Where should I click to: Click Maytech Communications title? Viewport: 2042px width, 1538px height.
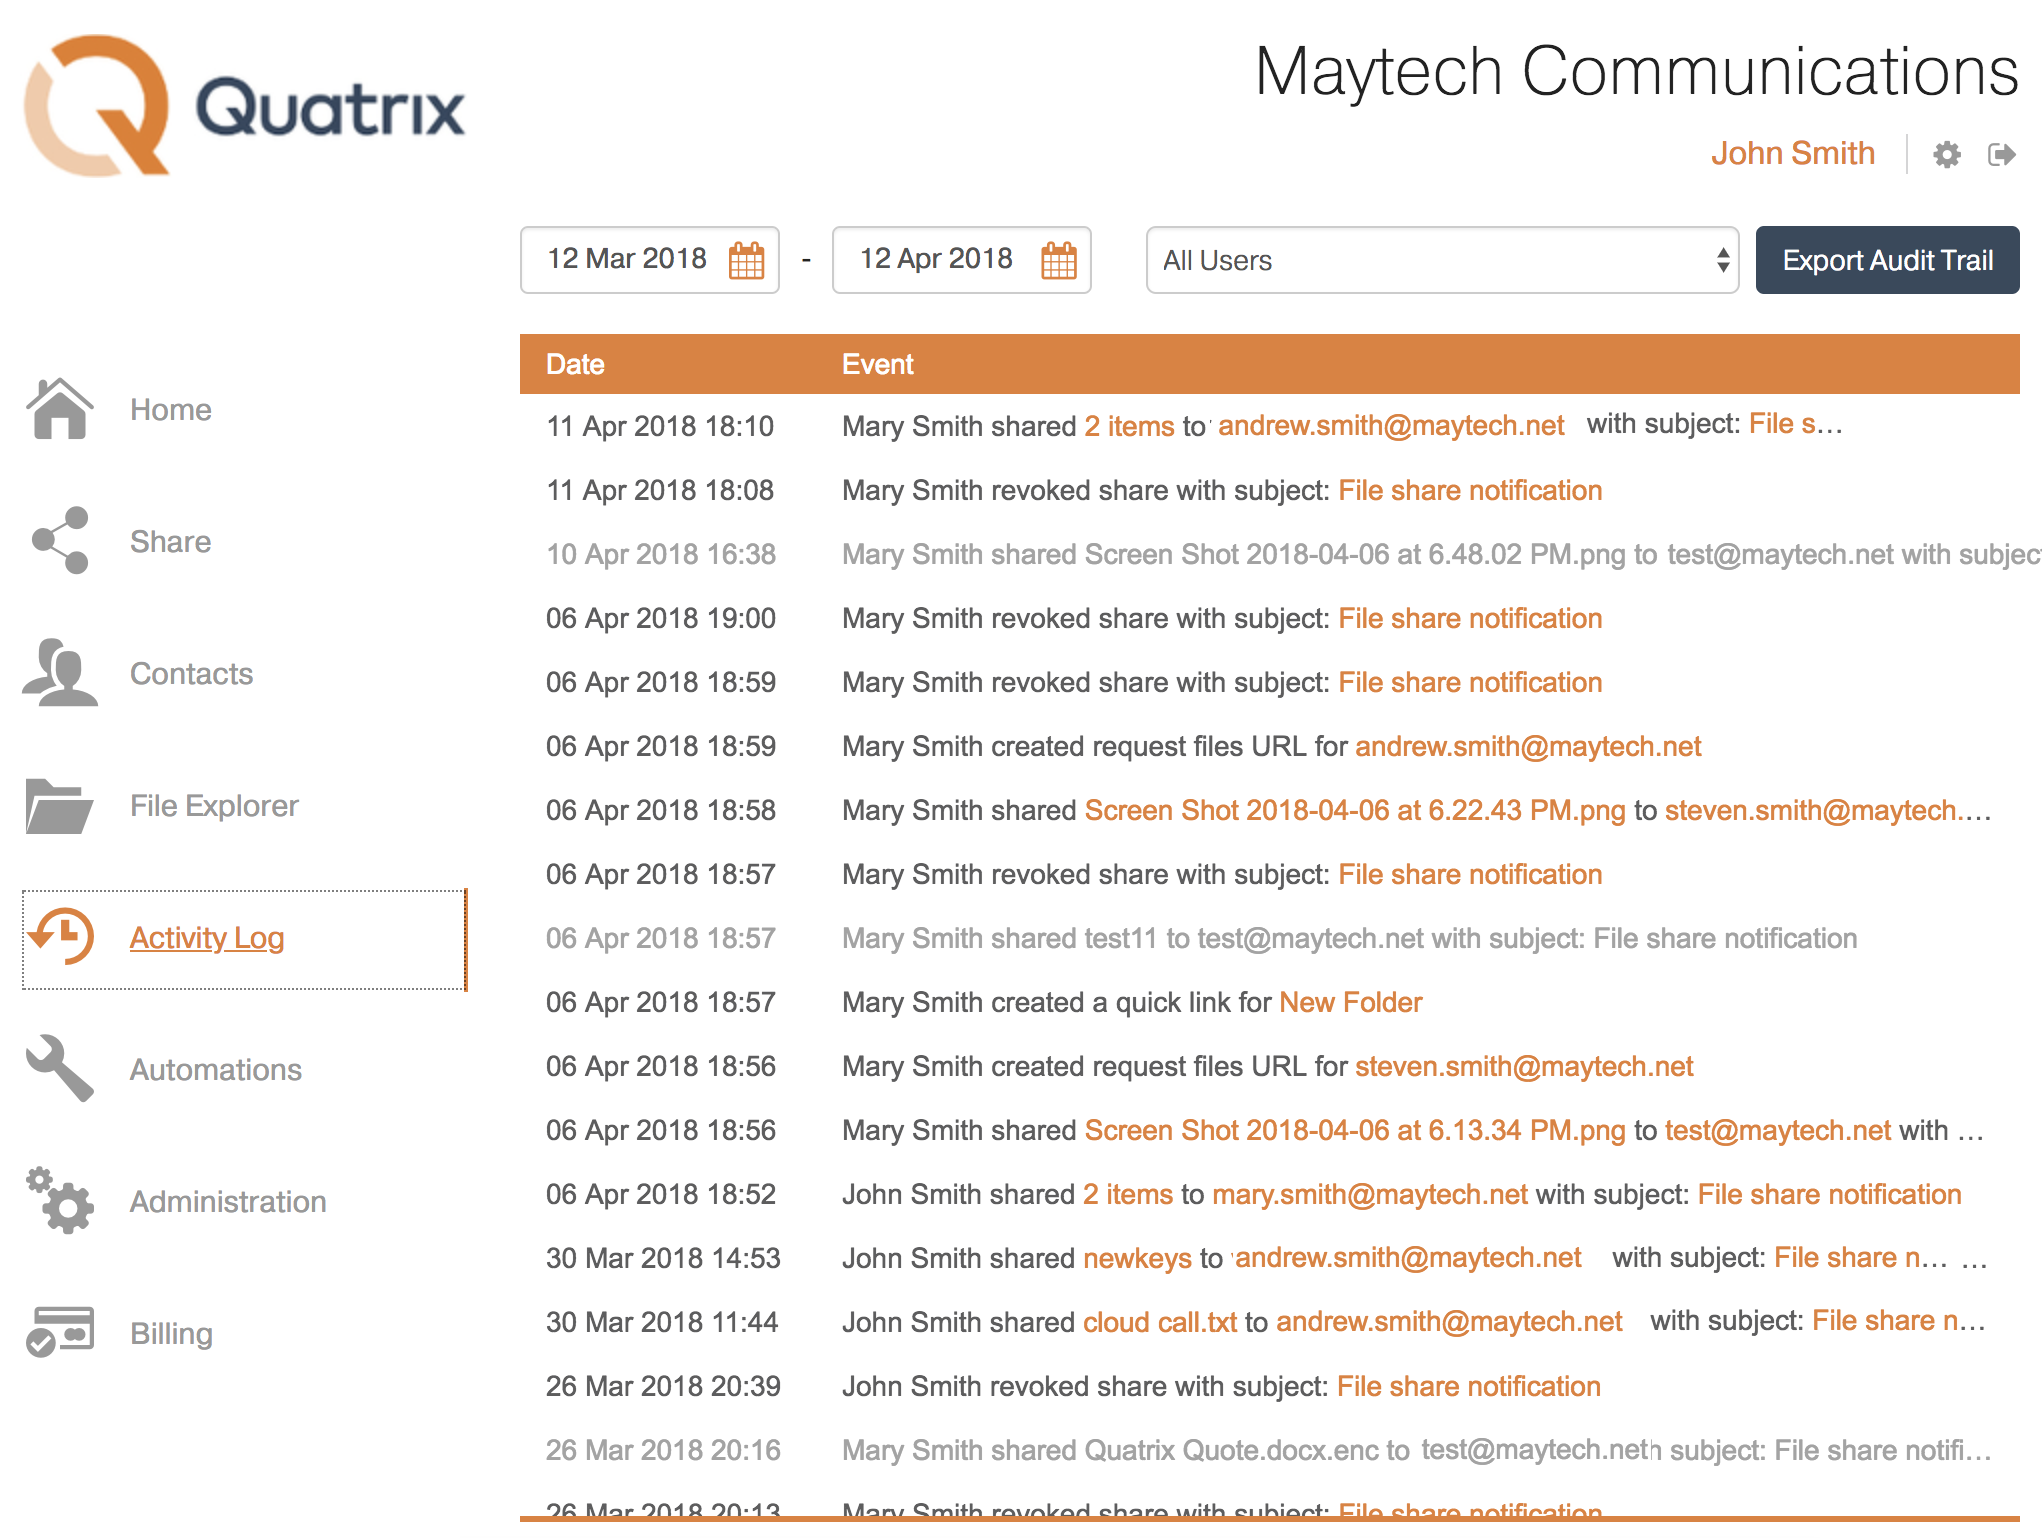click(x=1636, y=71)
